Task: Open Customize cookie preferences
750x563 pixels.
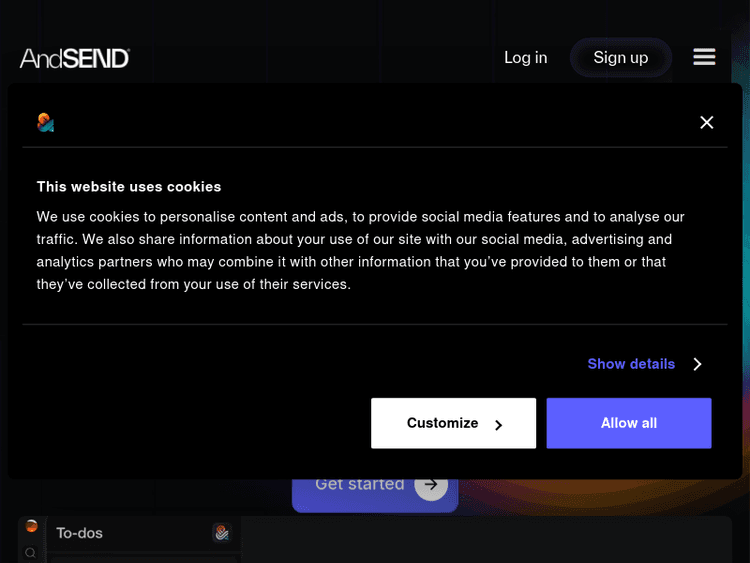Action: pos(443,423)
